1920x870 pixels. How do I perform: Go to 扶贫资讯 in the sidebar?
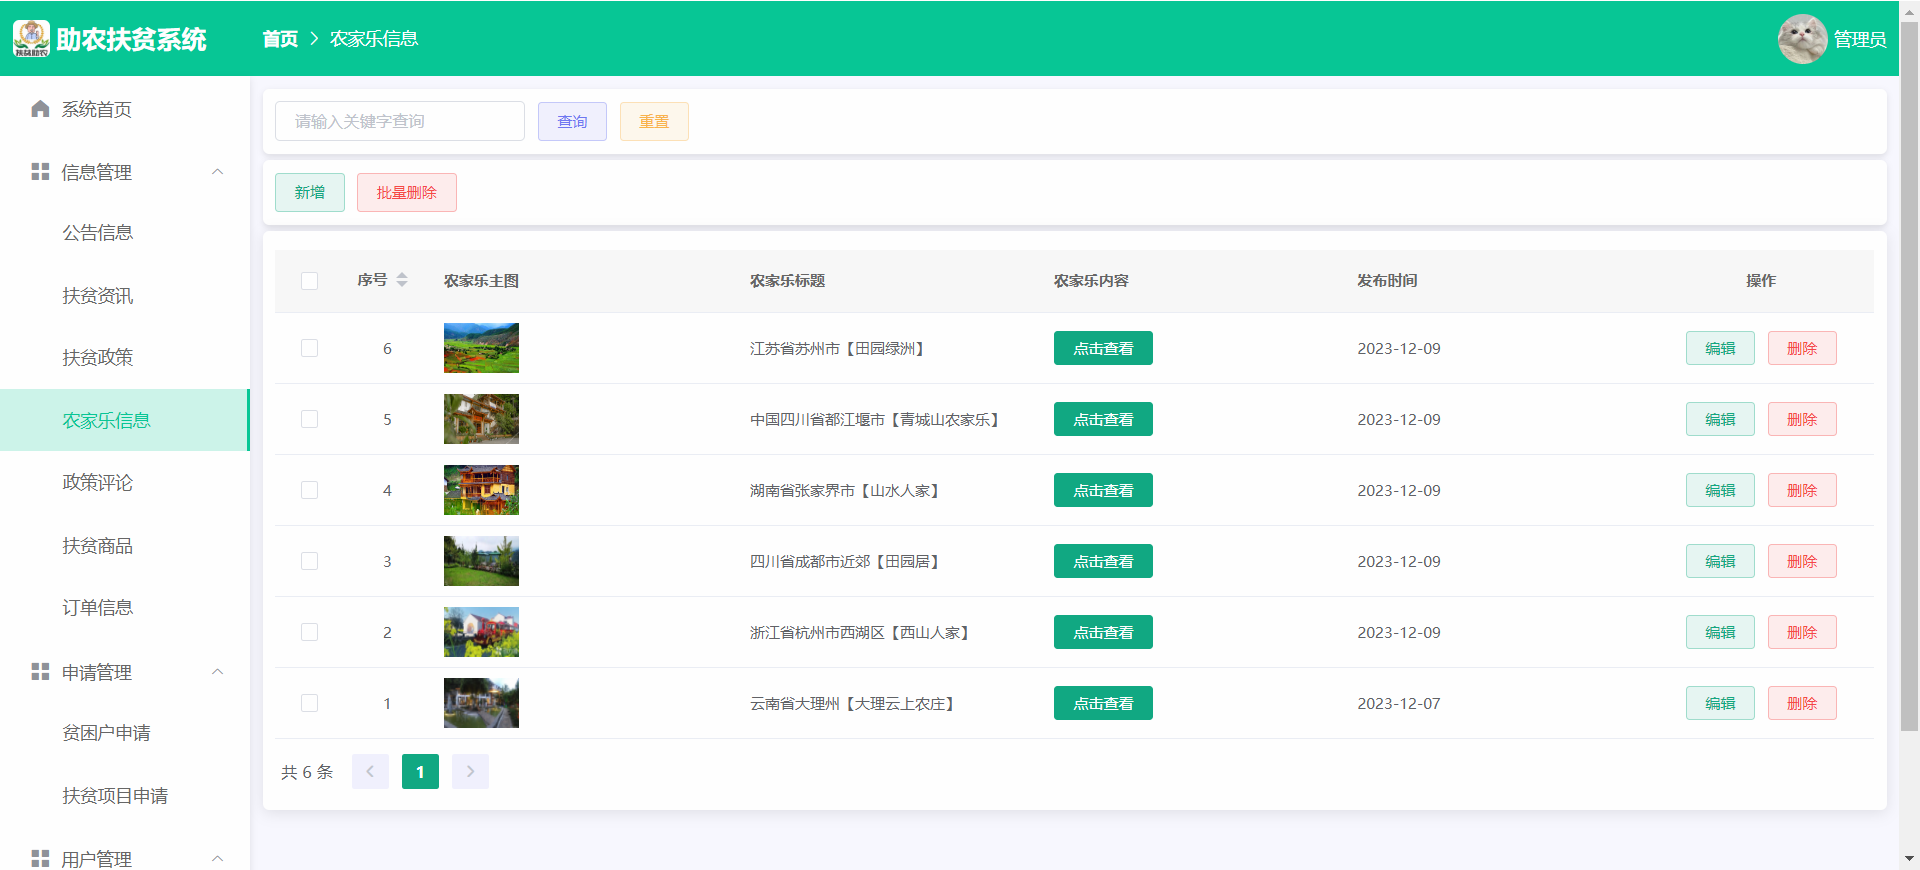click(x=125, y=296)
